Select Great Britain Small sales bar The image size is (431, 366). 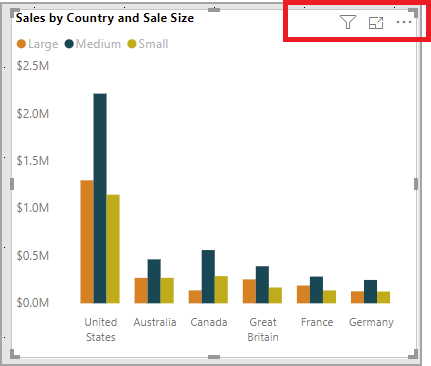(275, 295)
